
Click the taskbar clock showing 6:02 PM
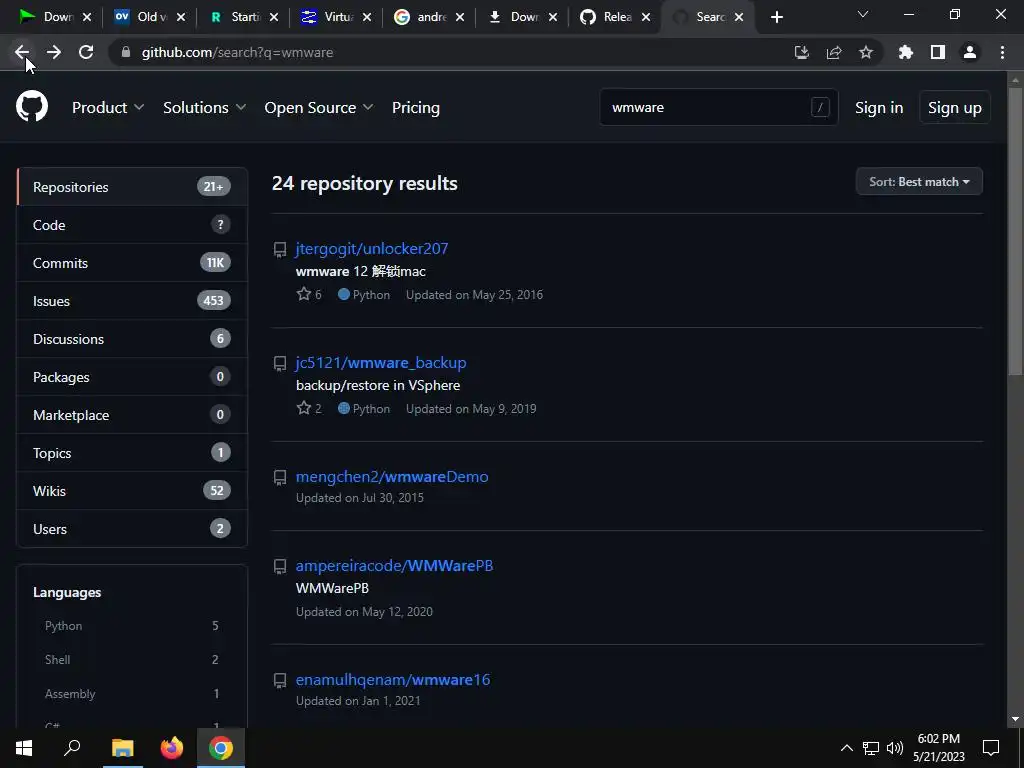click(x=938, y=748)
